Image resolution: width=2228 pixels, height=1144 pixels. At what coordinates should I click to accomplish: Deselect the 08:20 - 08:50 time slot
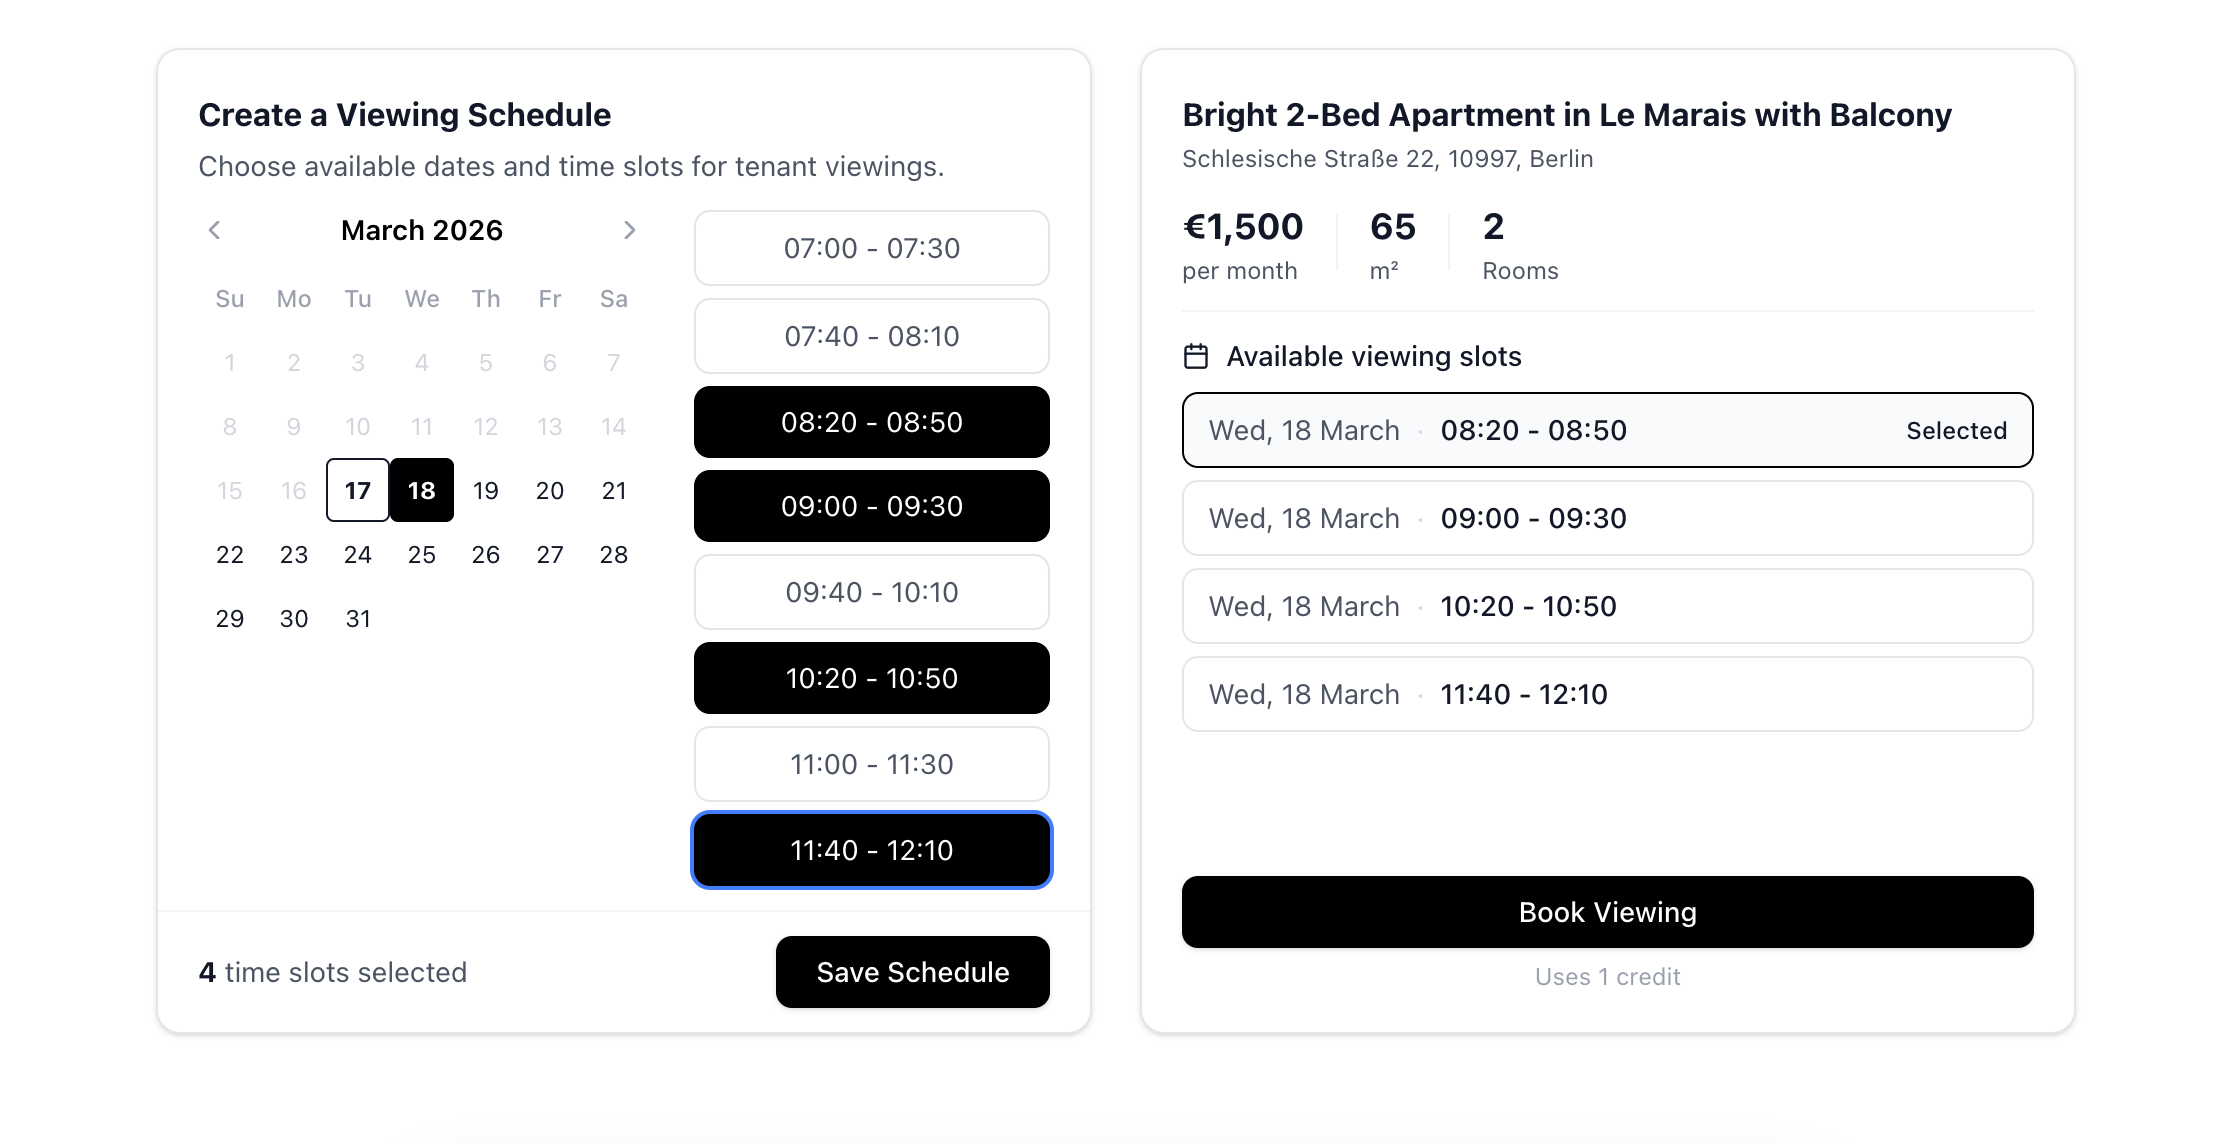(871, 422)
